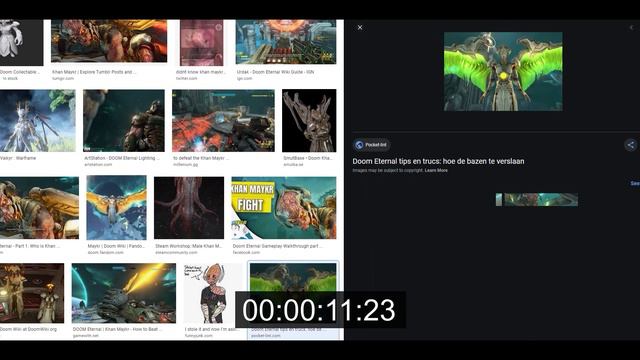Open the SmutBase black background figure thumbnail
Image resolution: width=640 pixels, height=360 pixels.
point(309,121)
